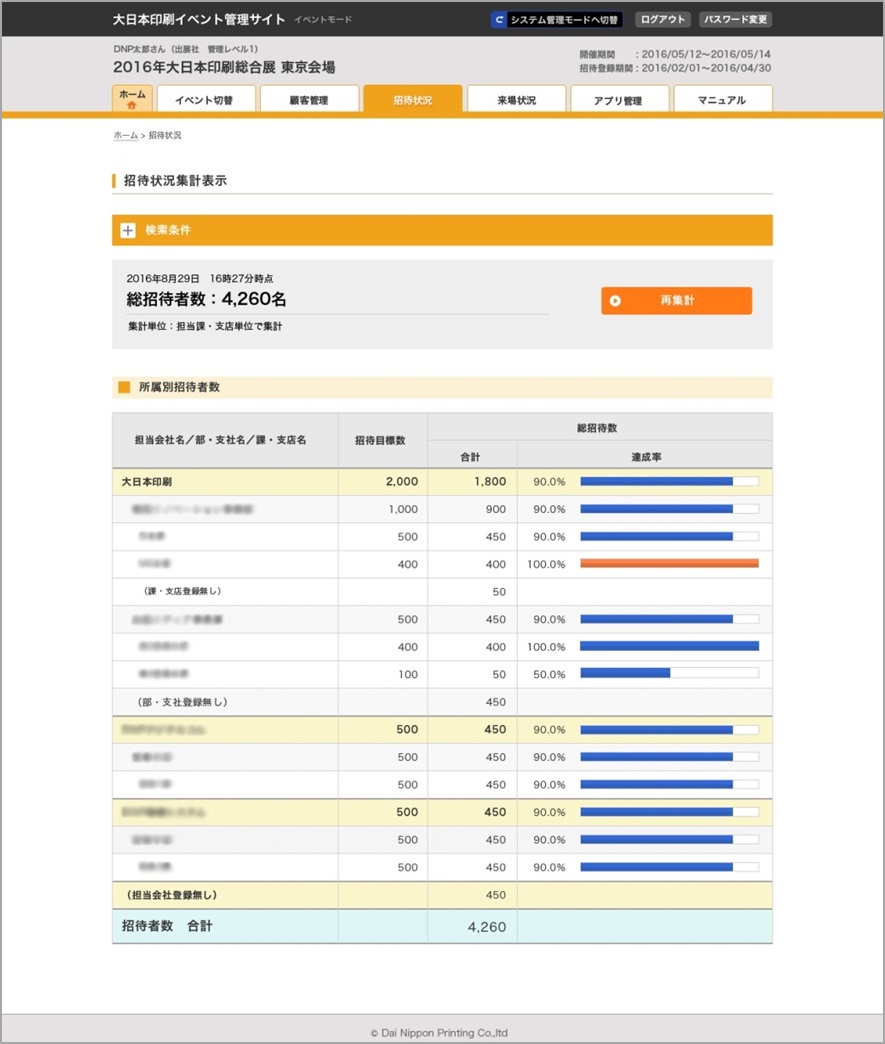
Task: Click the play icon in 再集計 button
Action: coord(615,301)
